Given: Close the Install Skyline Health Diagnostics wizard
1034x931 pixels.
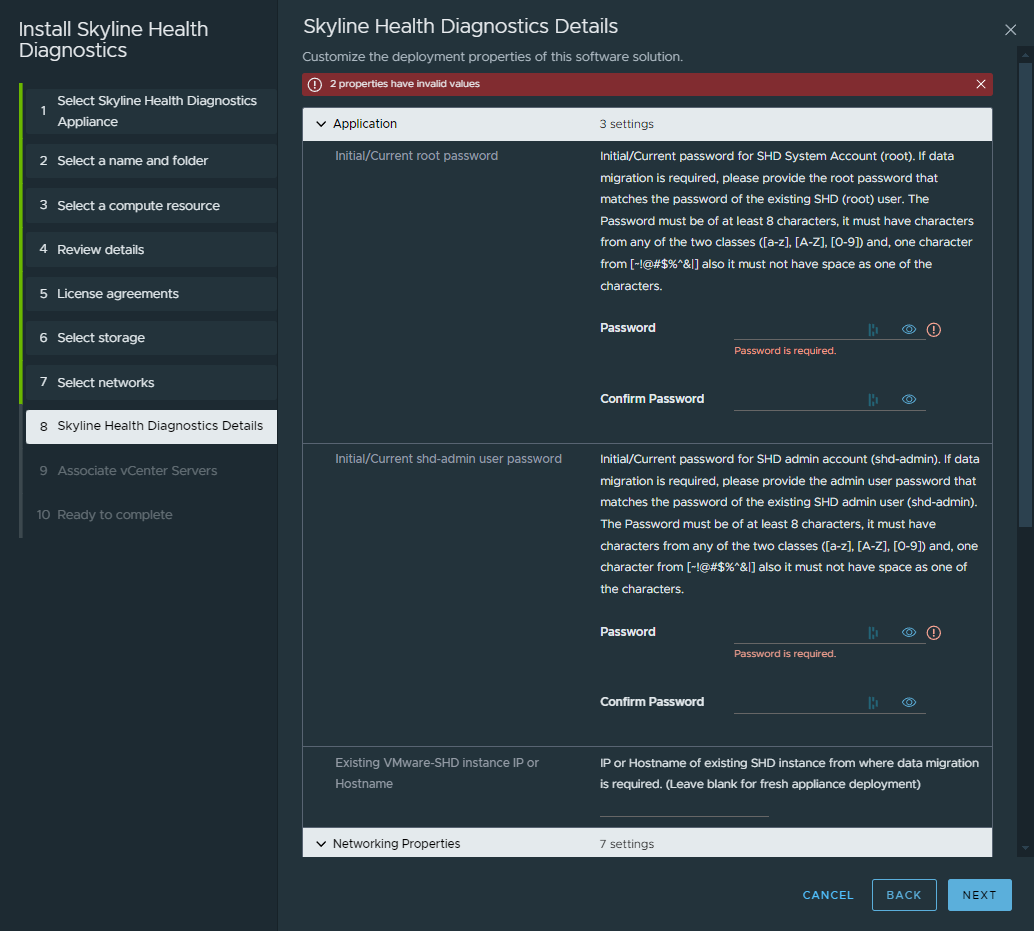Looking at the screenshot, I should pos(1010,30).
